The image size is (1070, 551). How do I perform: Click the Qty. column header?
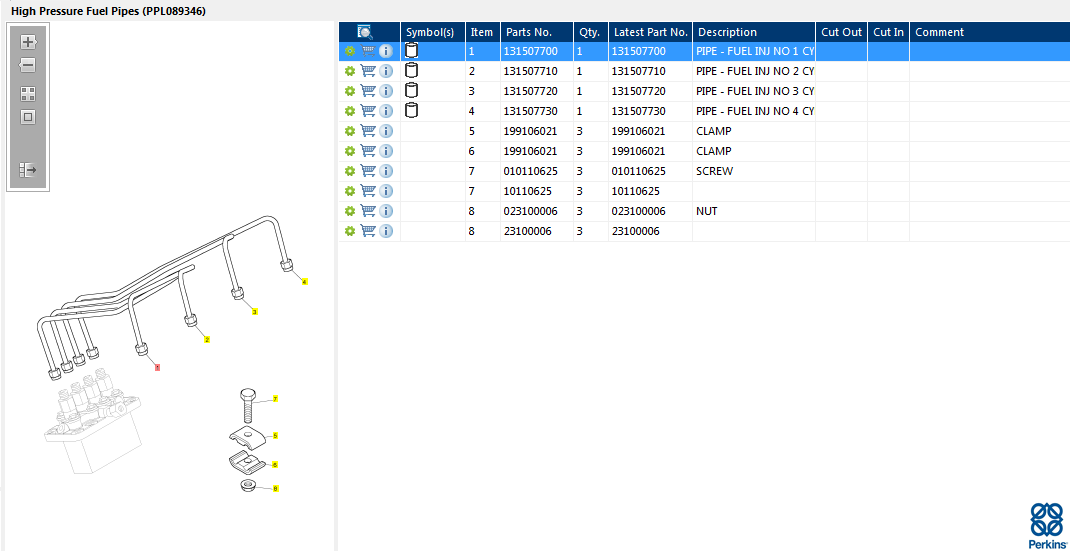click(589, 32)
